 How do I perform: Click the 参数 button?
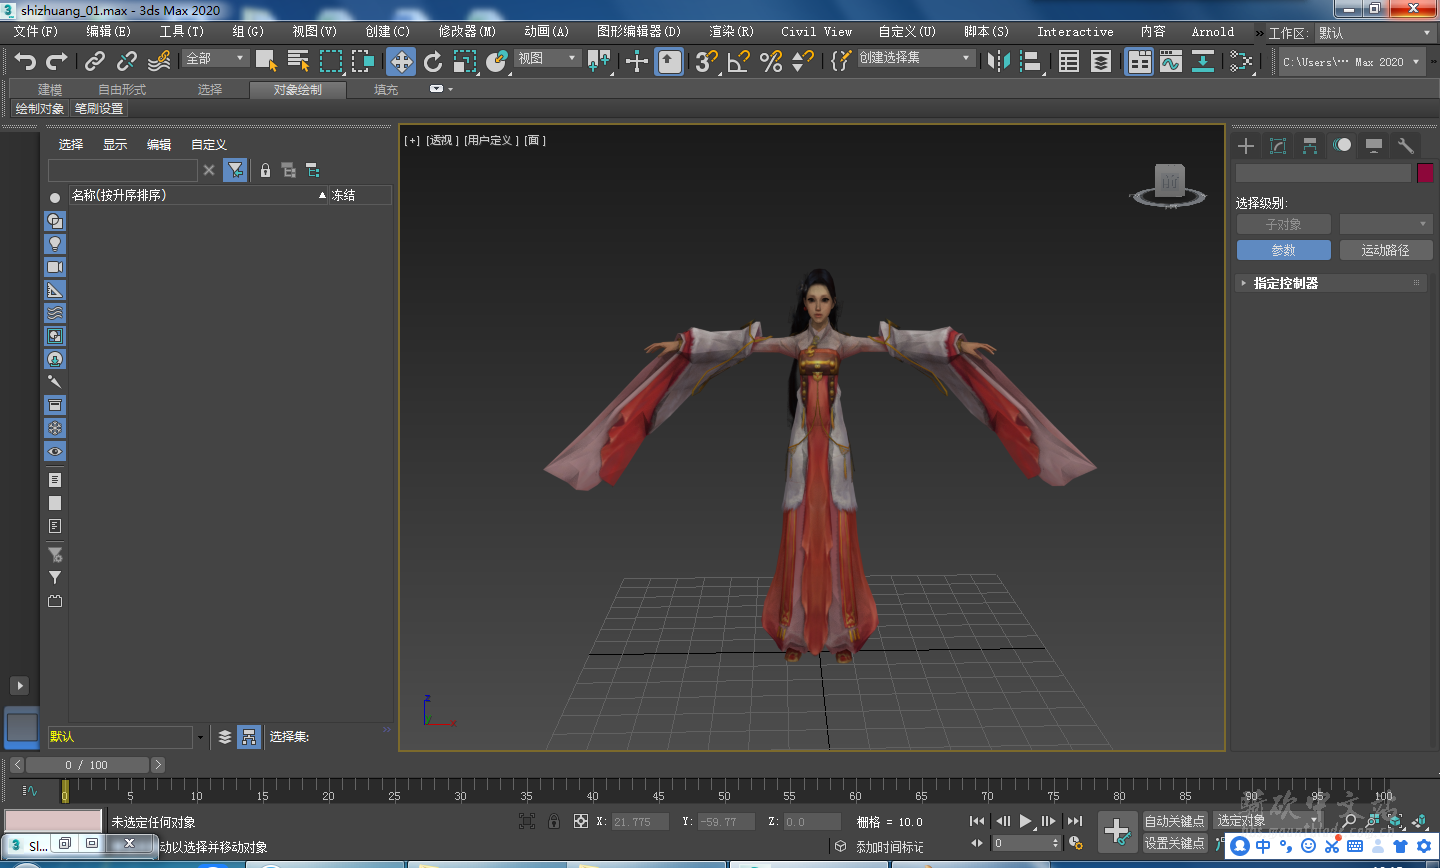[x=1284, y=250]
